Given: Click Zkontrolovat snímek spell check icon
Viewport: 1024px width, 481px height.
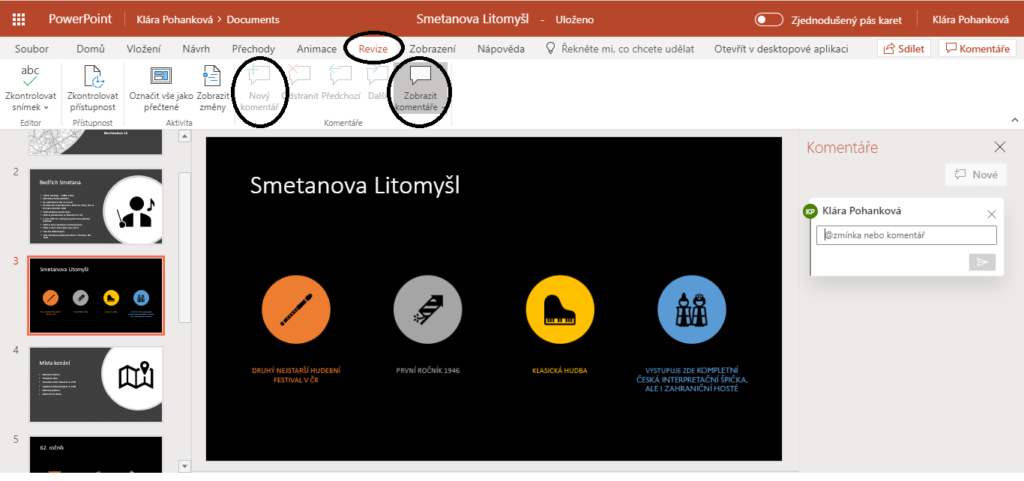Looking at the screenshot, I should tap(30, 78).
